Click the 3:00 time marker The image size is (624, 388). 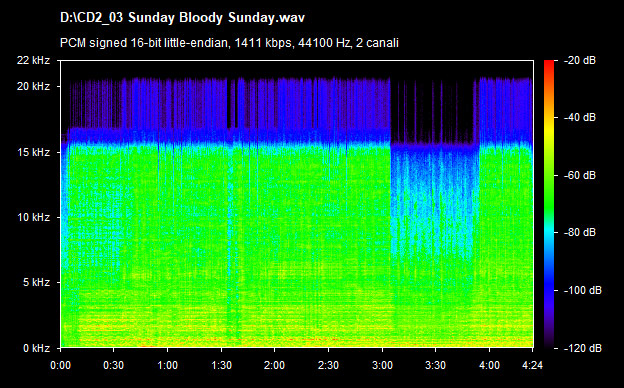coord(382,365)
